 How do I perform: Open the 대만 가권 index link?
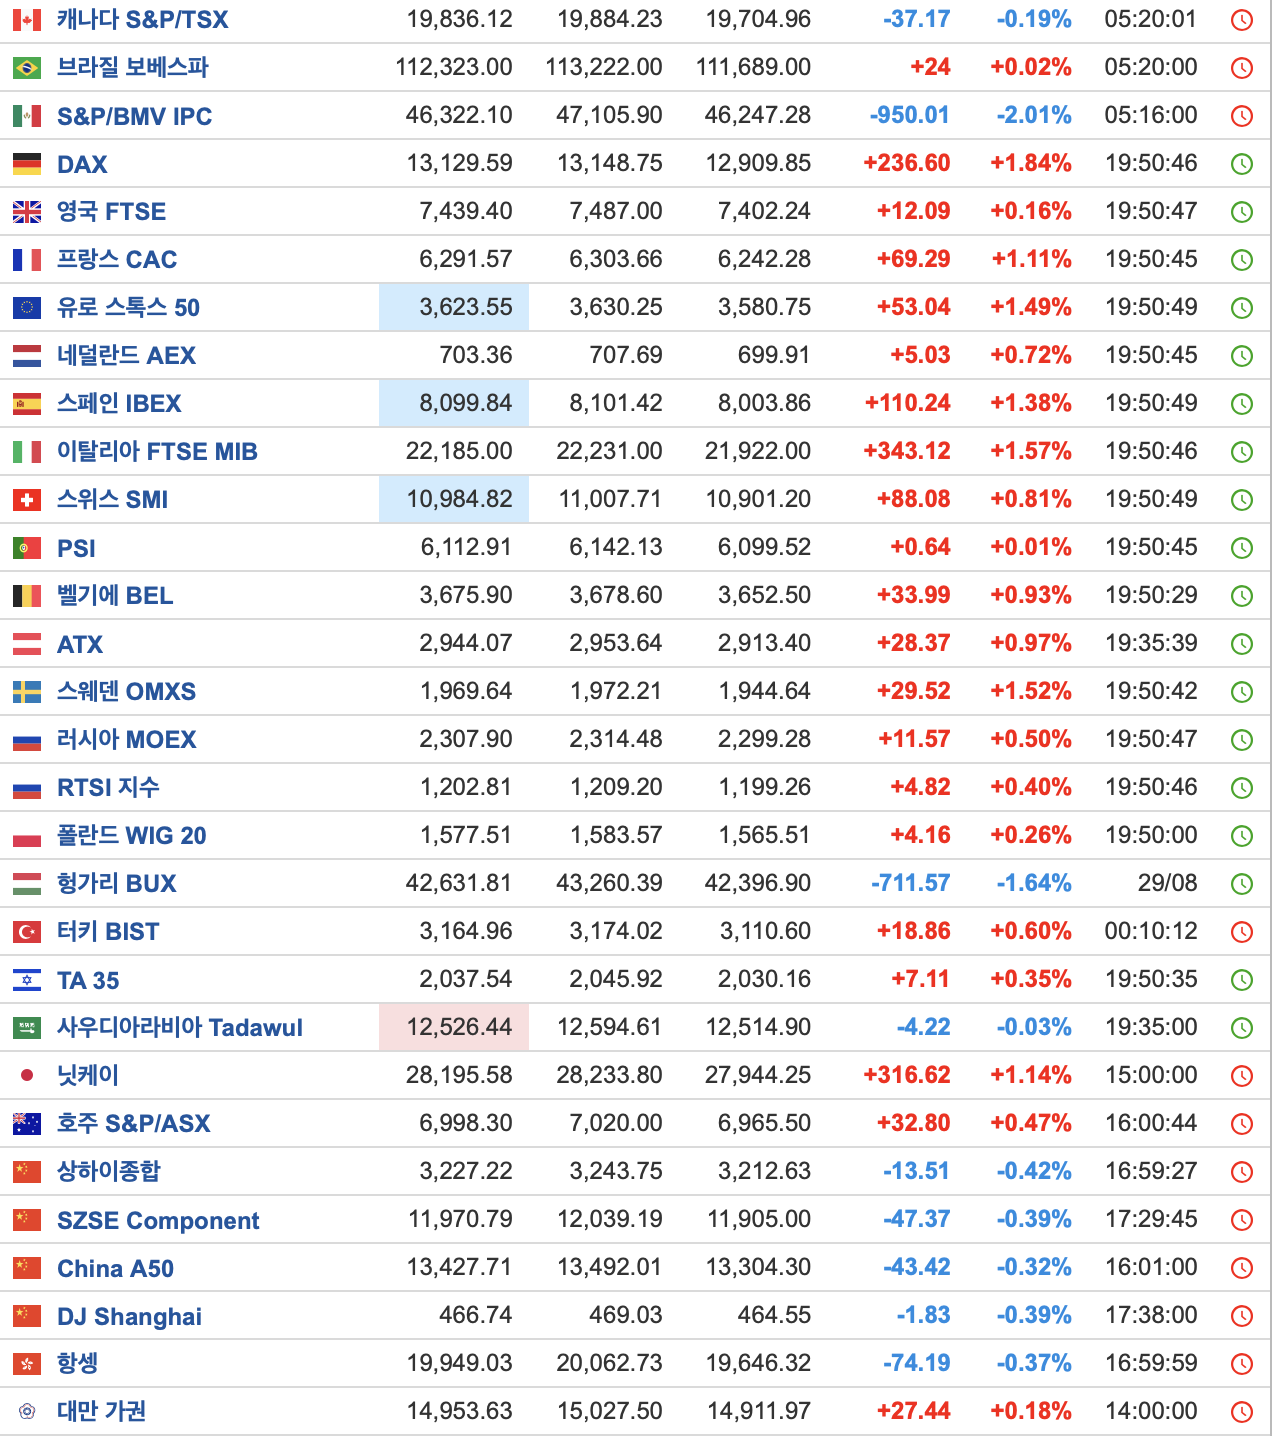[x=101, y=1411]
